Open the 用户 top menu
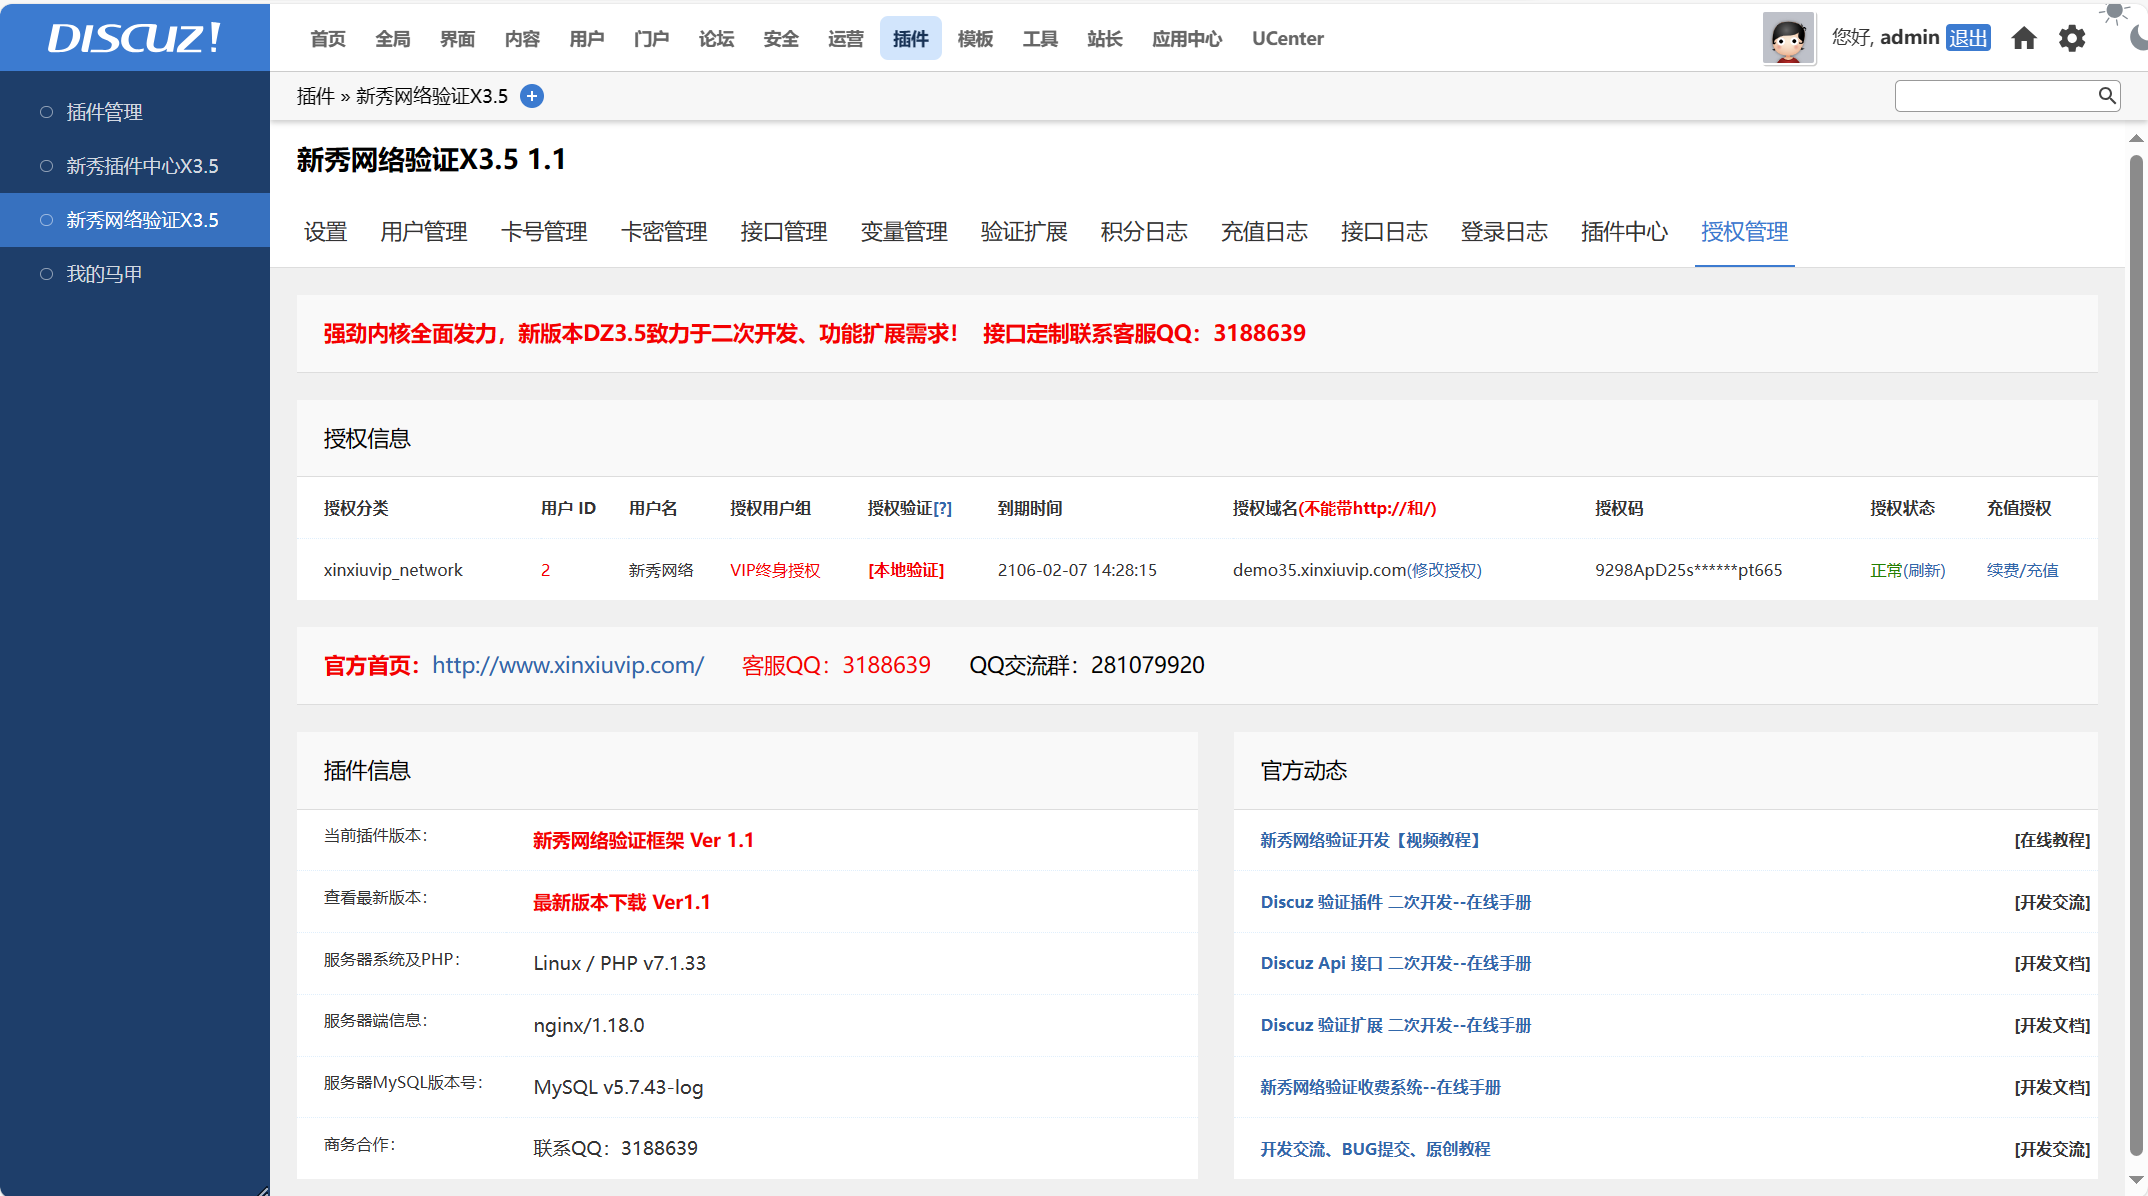This screenshot has width=2148, height=1196. (x=587, y=38)
